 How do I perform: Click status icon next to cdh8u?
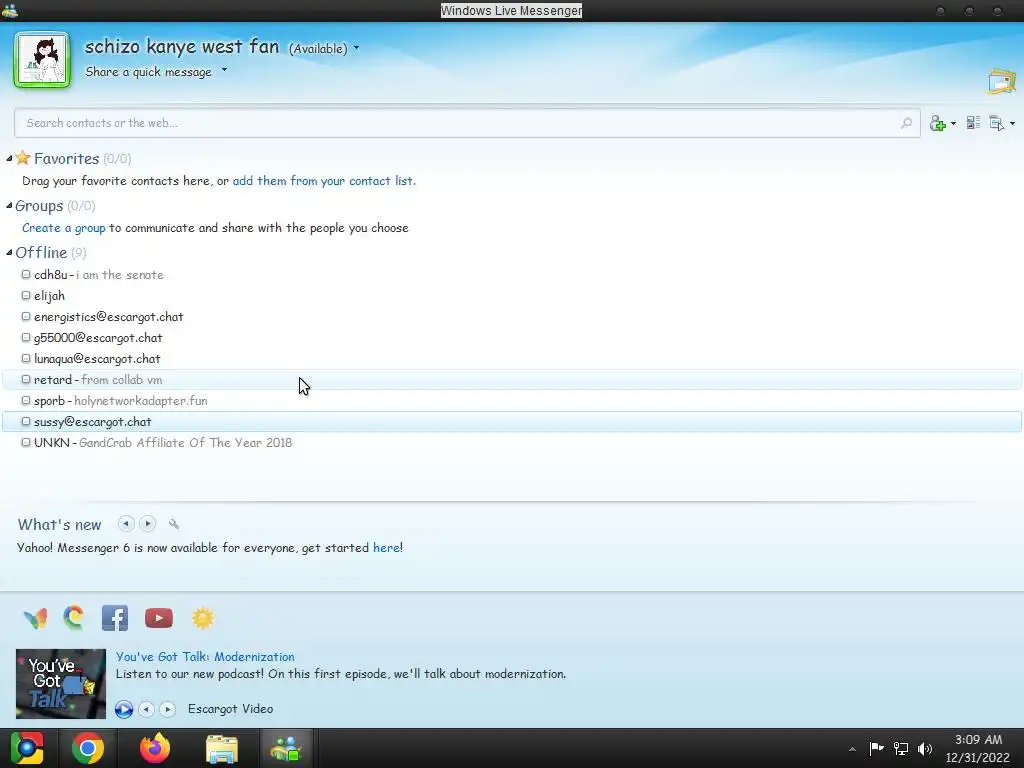pyautogui.click(x=26, y=274)
